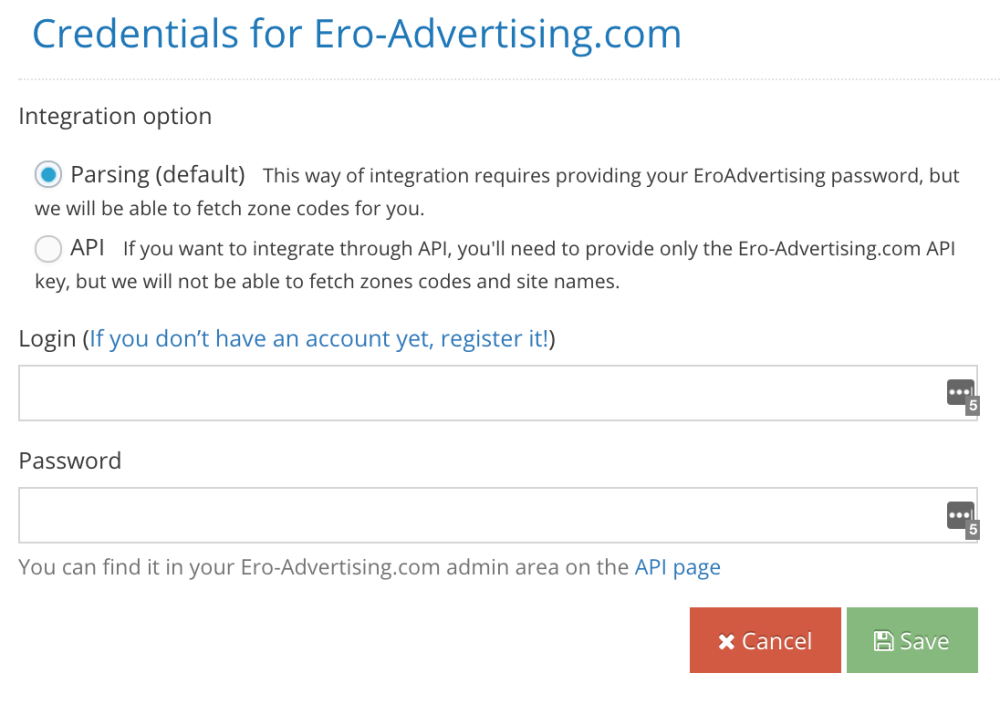Click the floppy disk icon on Save
The width and height of the screenshot is (1000, 704).
coord(883,641)
